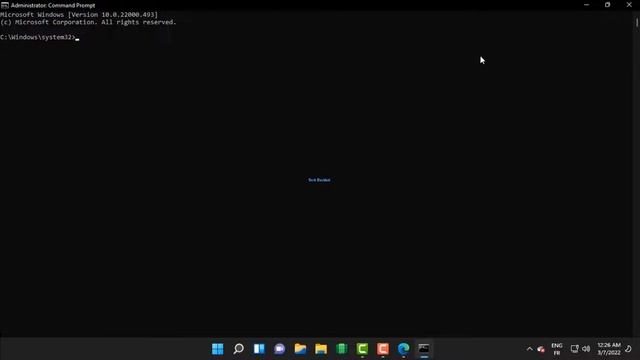The height and width of the screenshot is (360, 640).
Task: Show hidden system tray icons
Action: [x=529, y=349]
